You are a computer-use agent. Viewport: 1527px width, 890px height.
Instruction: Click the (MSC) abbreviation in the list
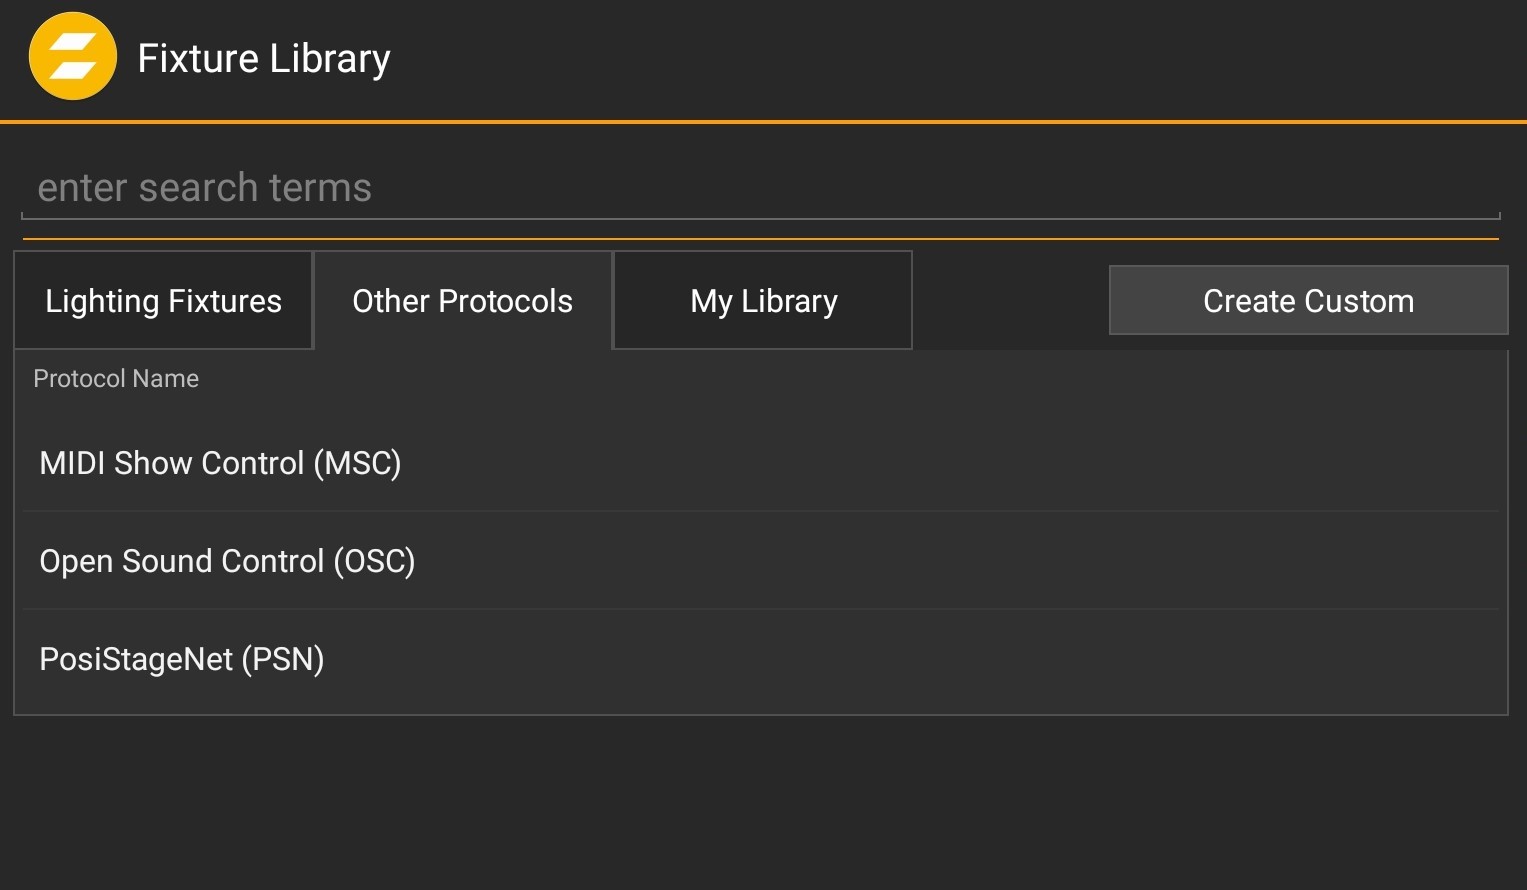(357, 463)
